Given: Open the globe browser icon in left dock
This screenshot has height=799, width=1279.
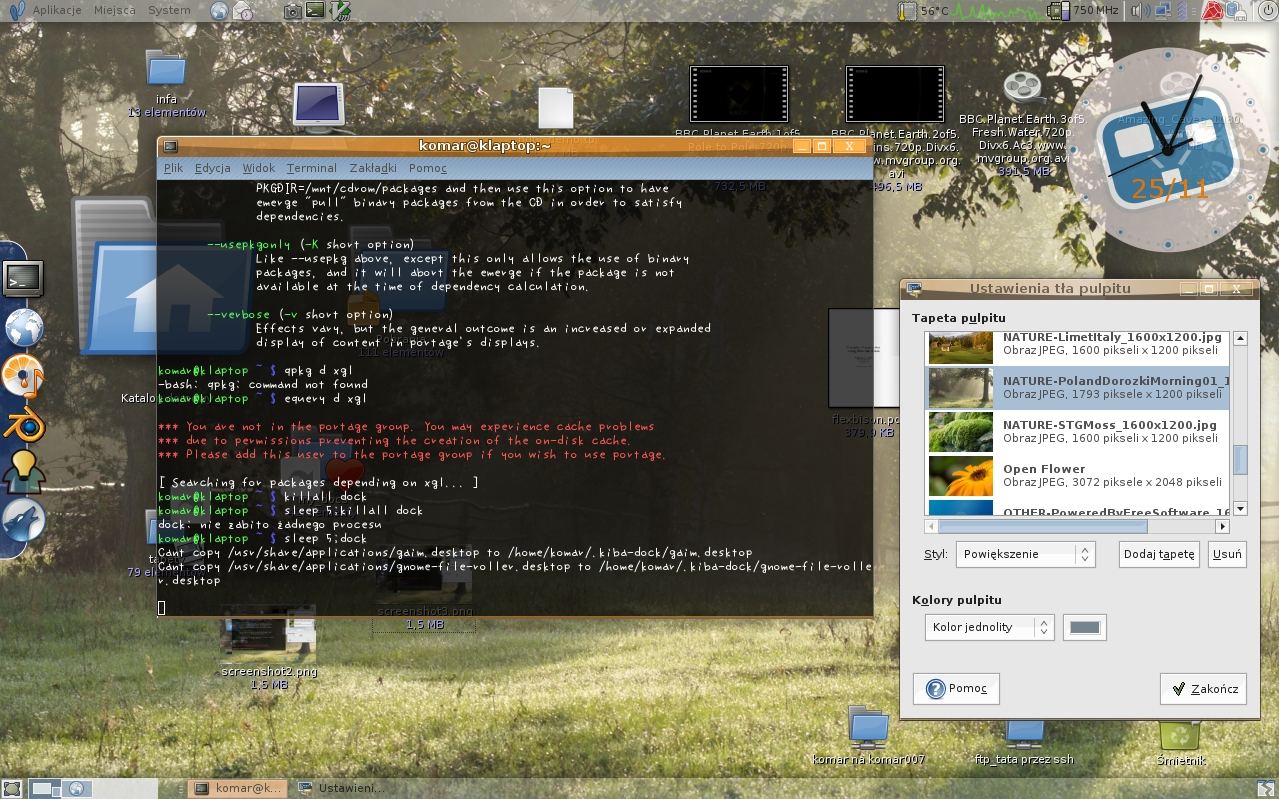Looking at the screenshot, I should click(24, 327).
